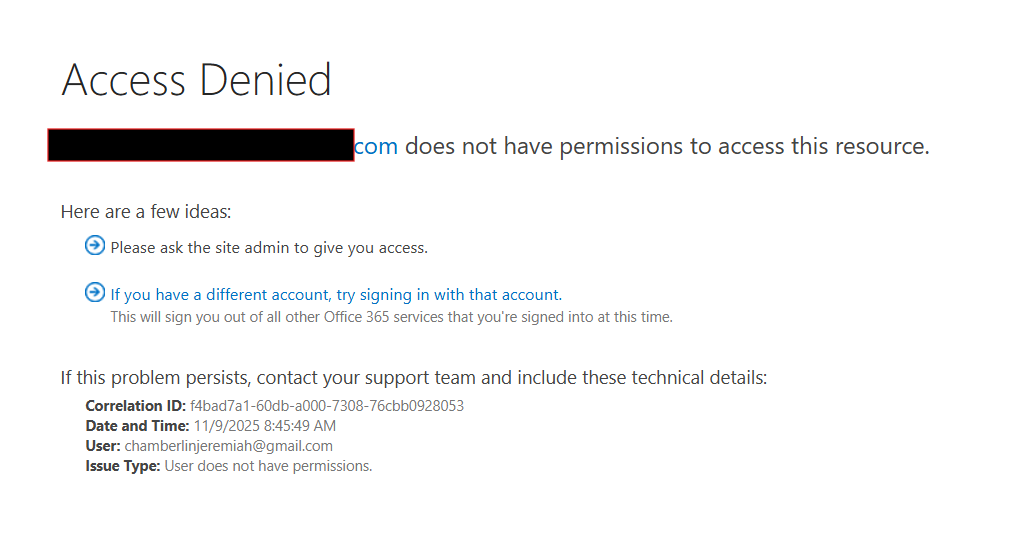Click the "User does not have permissions." text
The width and height of the screenshot is (1022, 548).
(268, 466)
